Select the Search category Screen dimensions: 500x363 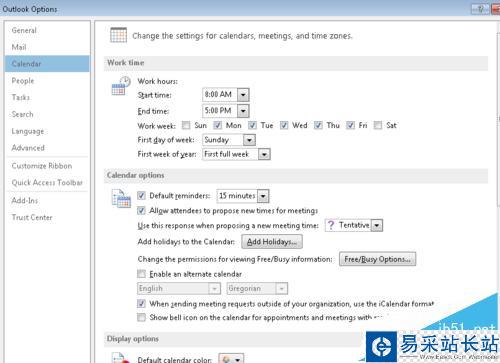point(47,114)
